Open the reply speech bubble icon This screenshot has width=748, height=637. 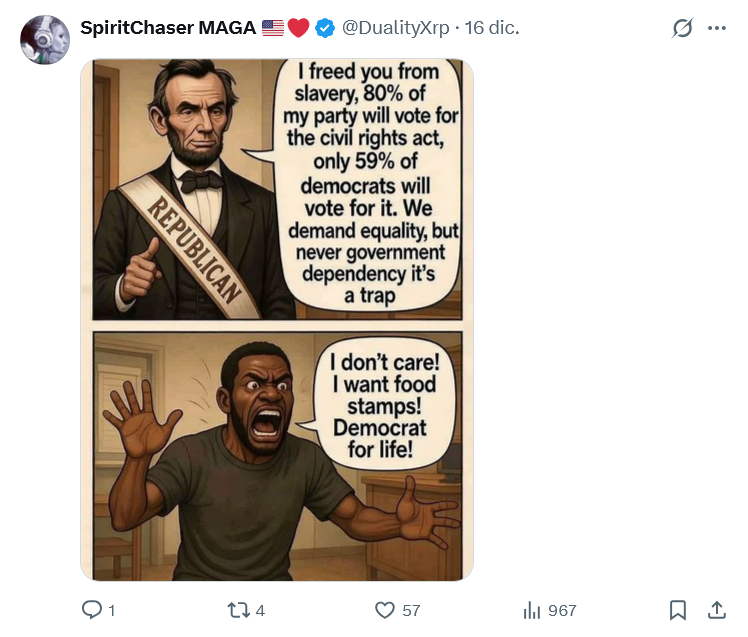point(92,610)
